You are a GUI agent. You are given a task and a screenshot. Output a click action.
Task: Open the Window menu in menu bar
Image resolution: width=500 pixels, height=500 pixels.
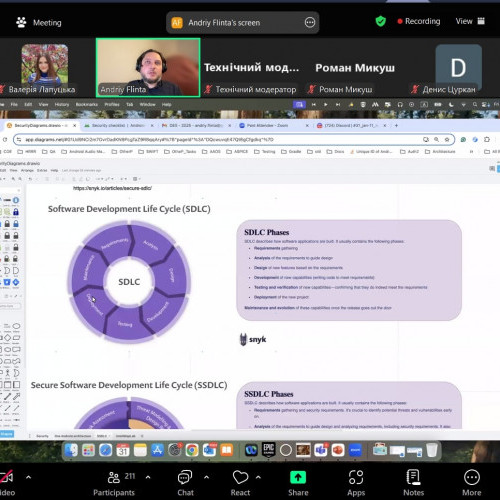(x=147, y=104)
